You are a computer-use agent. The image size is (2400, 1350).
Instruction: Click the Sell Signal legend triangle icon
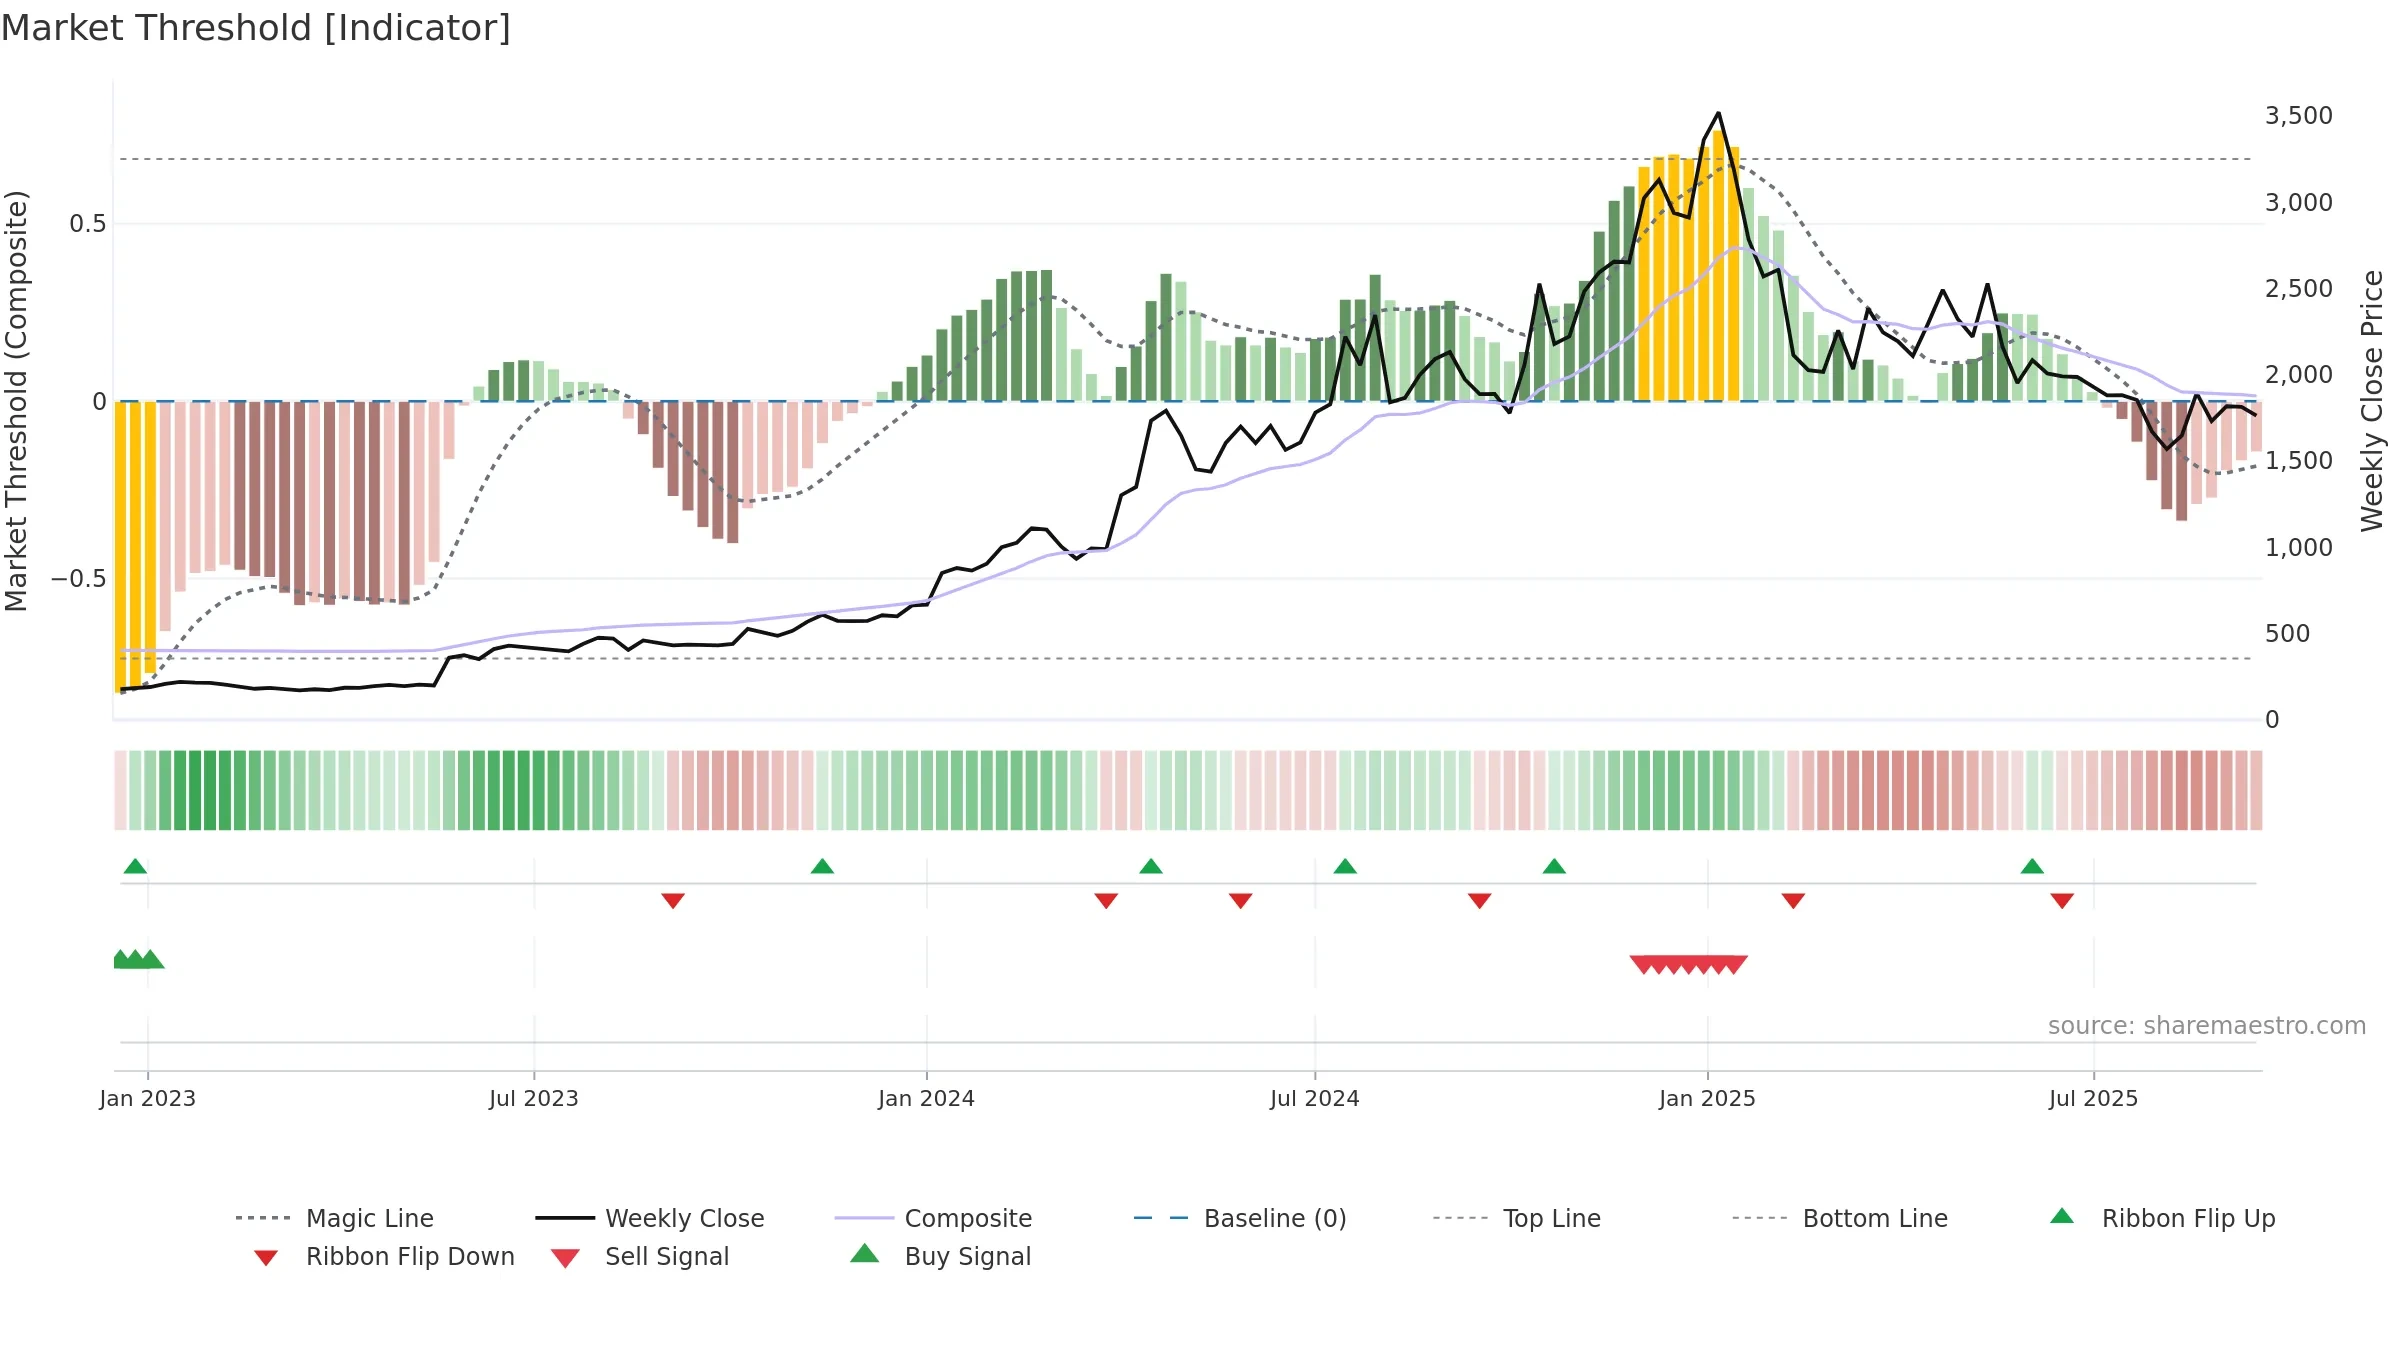coord(565,1258)
